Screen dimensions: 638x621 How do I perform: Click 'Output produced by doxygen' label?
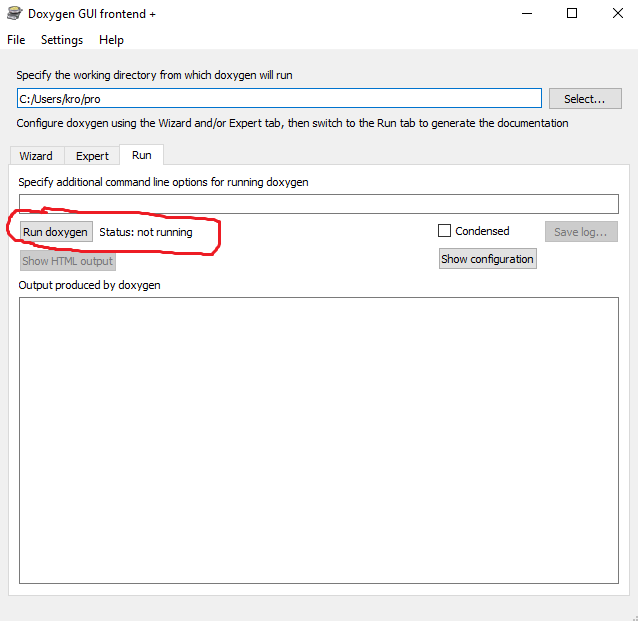(90, 285)
